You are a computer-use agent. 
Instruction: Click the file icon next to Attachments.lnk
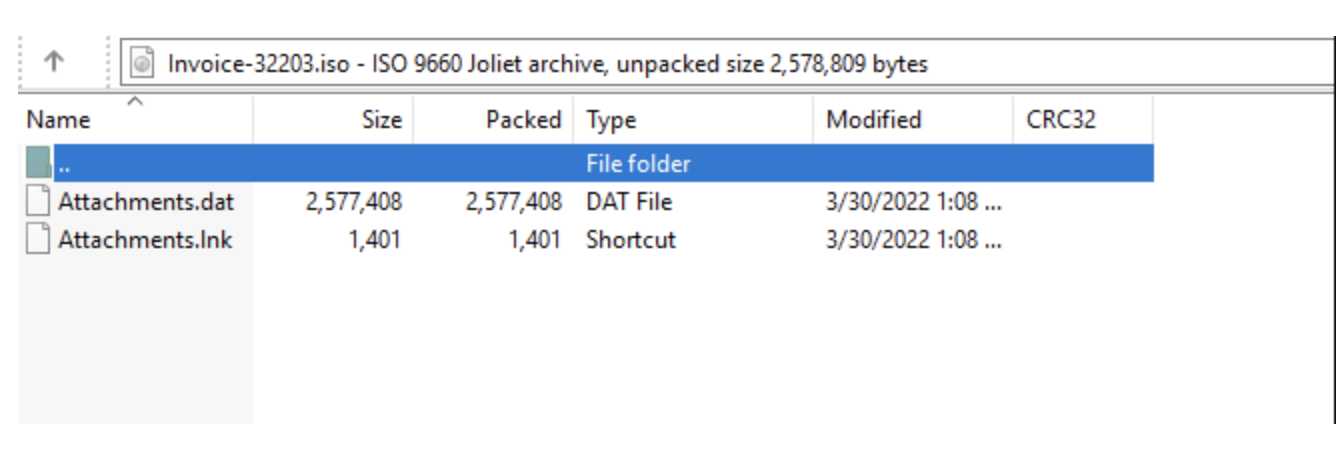[x=38, y=240]
